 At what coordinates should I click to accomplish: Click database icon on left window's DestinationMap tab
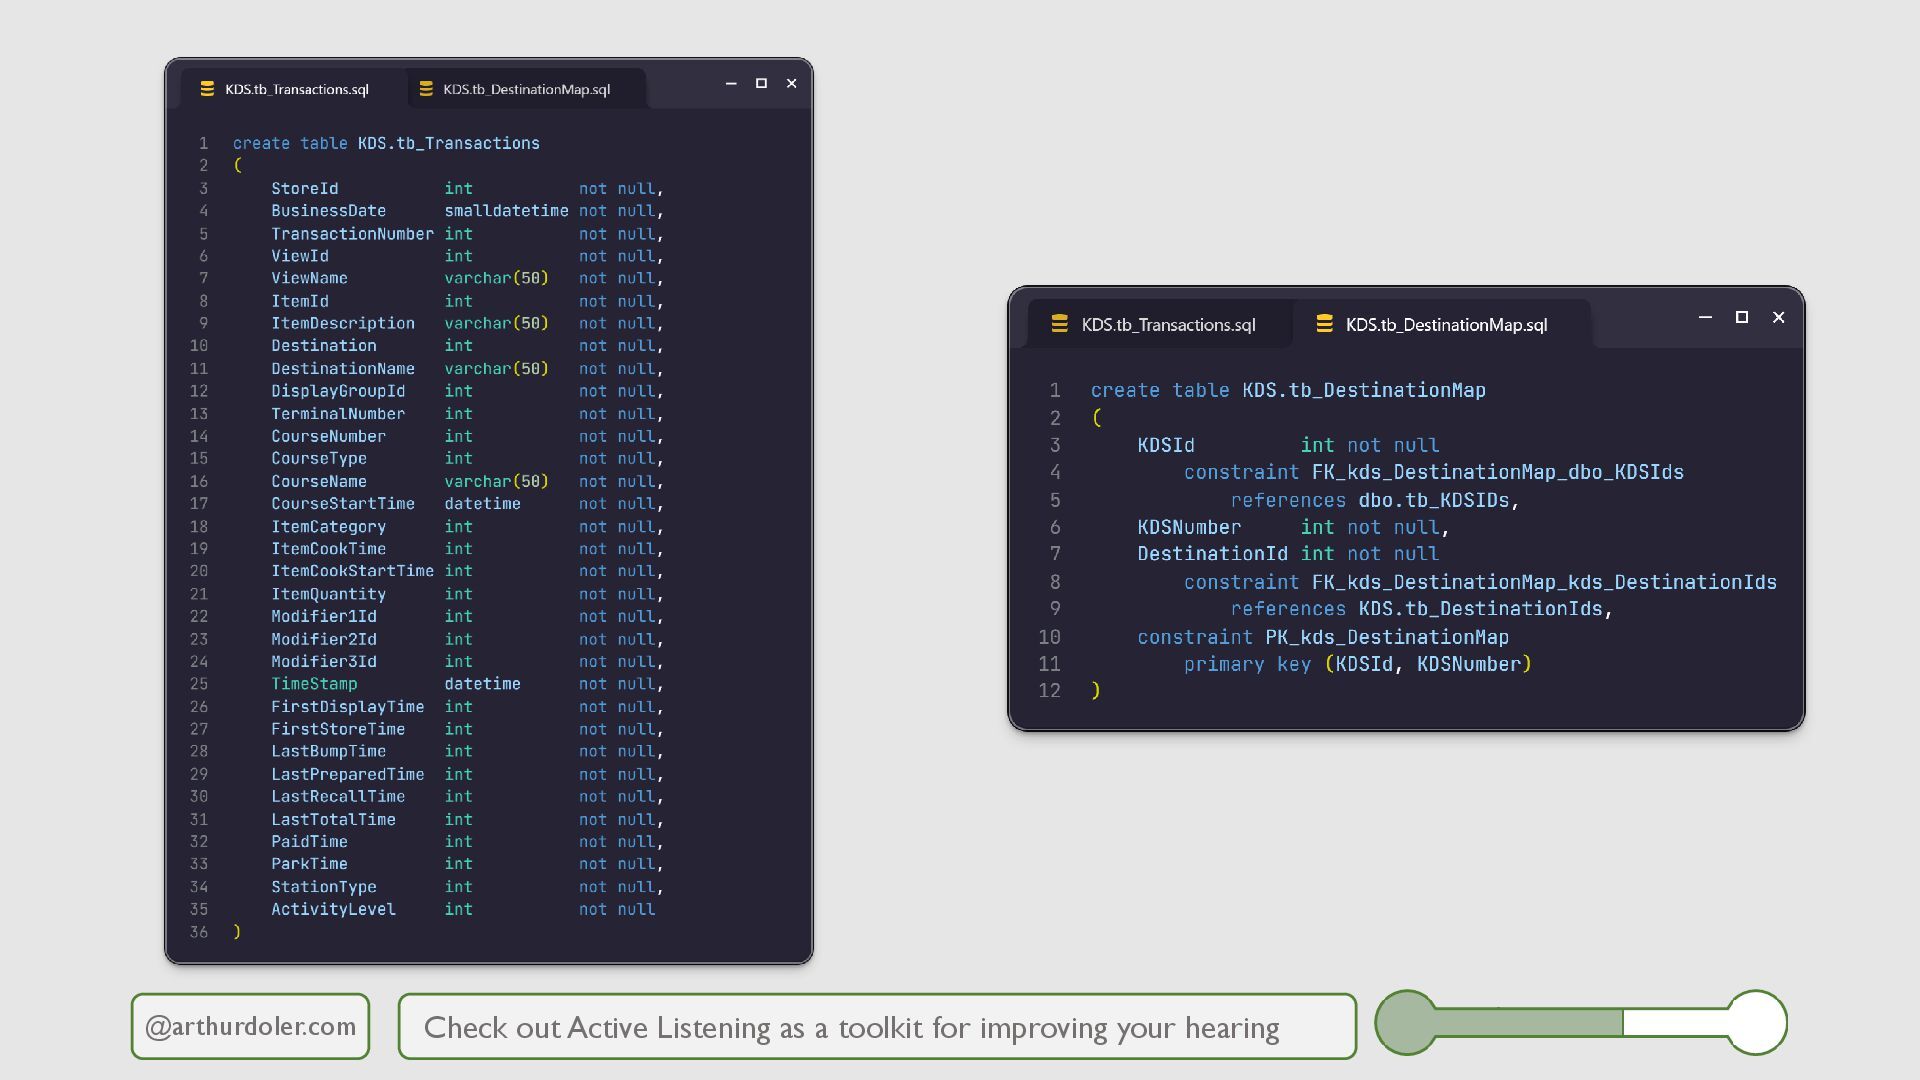tap(426, 89)
